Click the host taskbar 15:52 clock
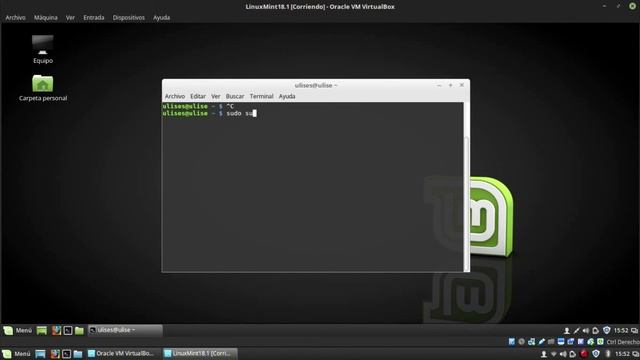Image resolution: width=640 pixels, height=360 pixels. point(622,354)
